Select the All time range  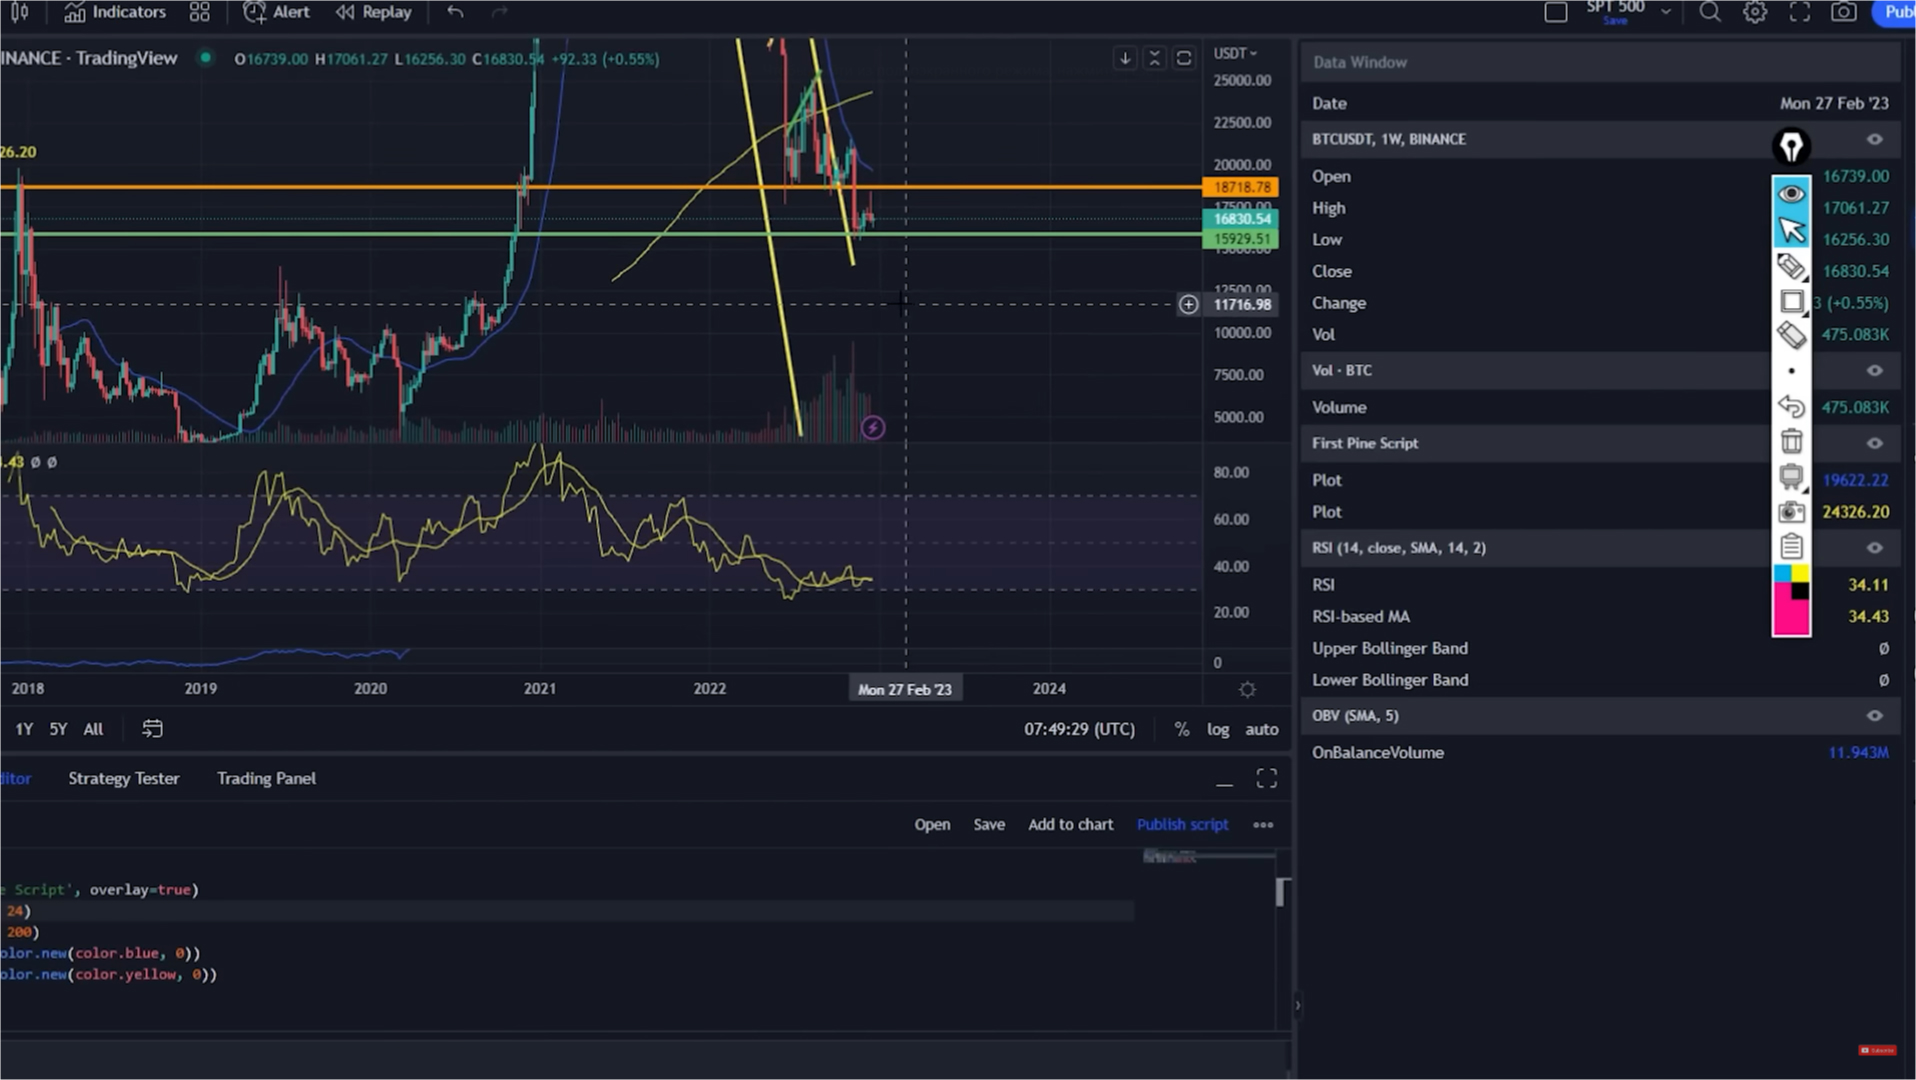coord(93,729)
